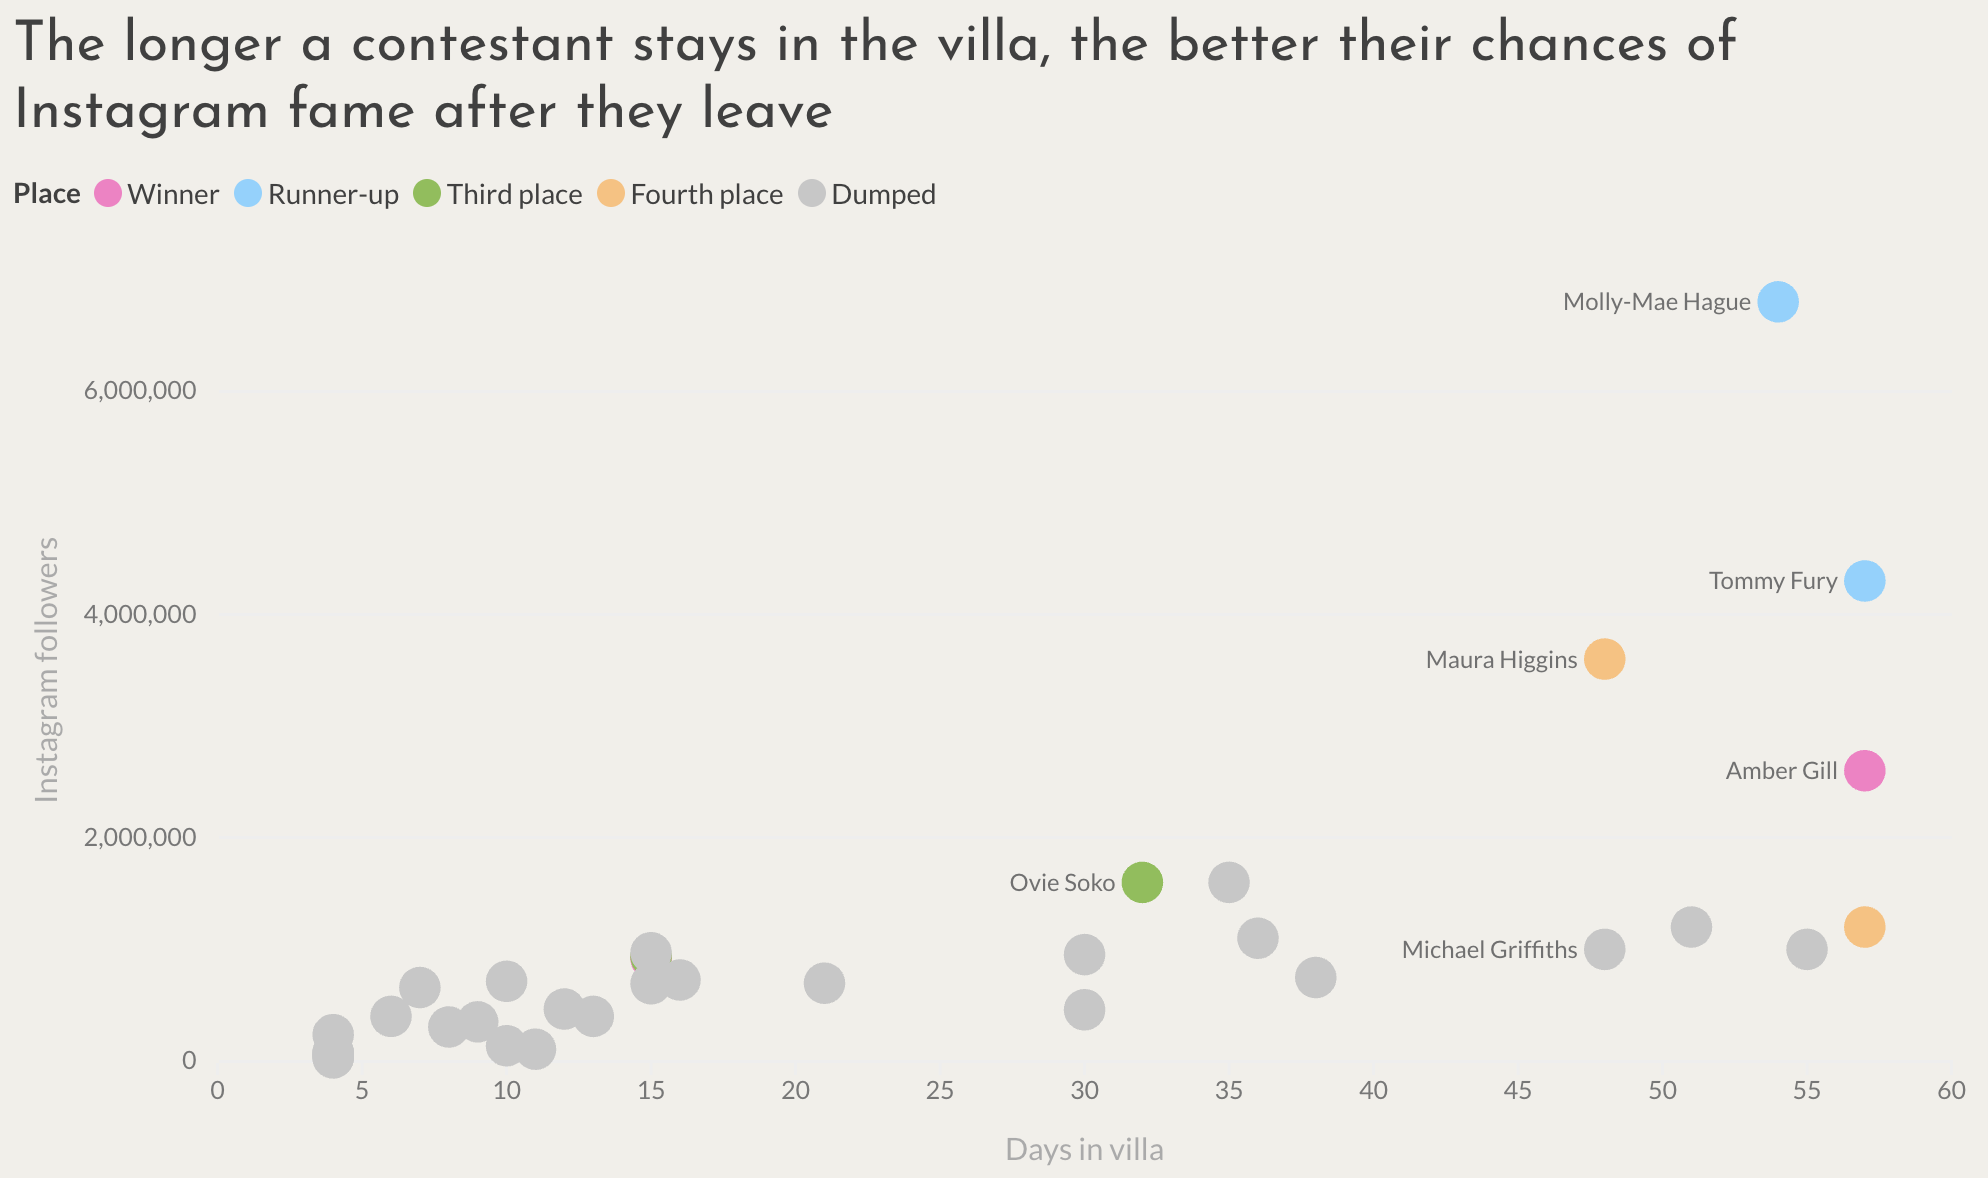Image resolution: width=1988 pixels, height=1178 pixels.
Task: Select Ovie Soko's green data point
Action: pyautogui.click(x=1142, y=883)
